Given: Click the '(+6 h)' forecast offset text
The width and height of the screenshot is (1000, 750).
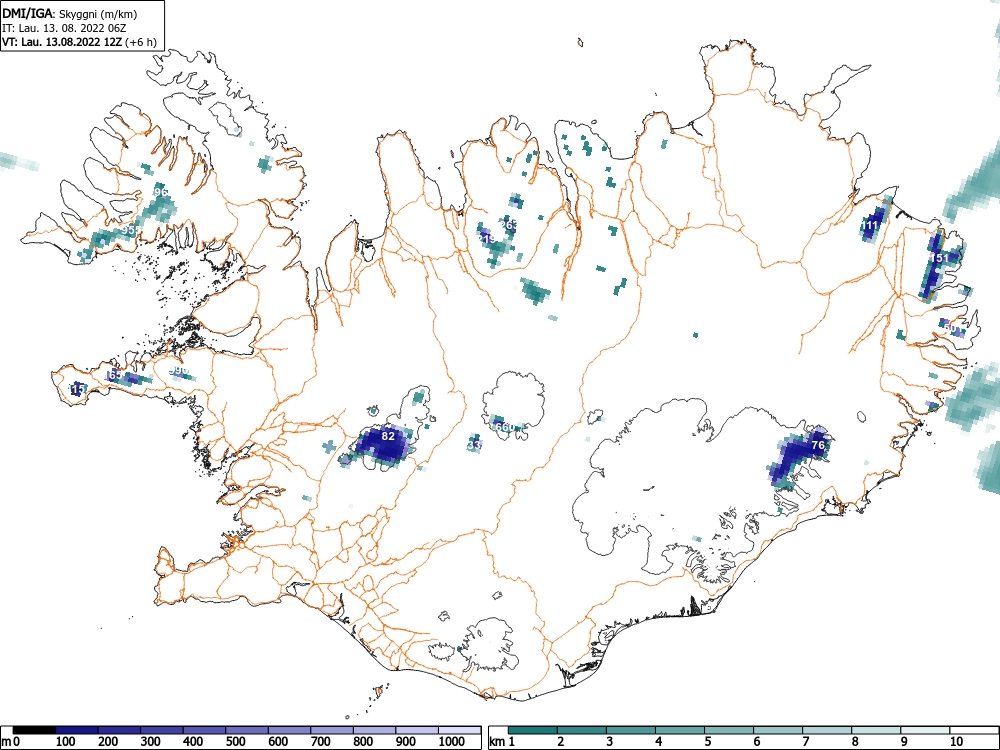Looking at the screenshot, I should pos(141,42).
